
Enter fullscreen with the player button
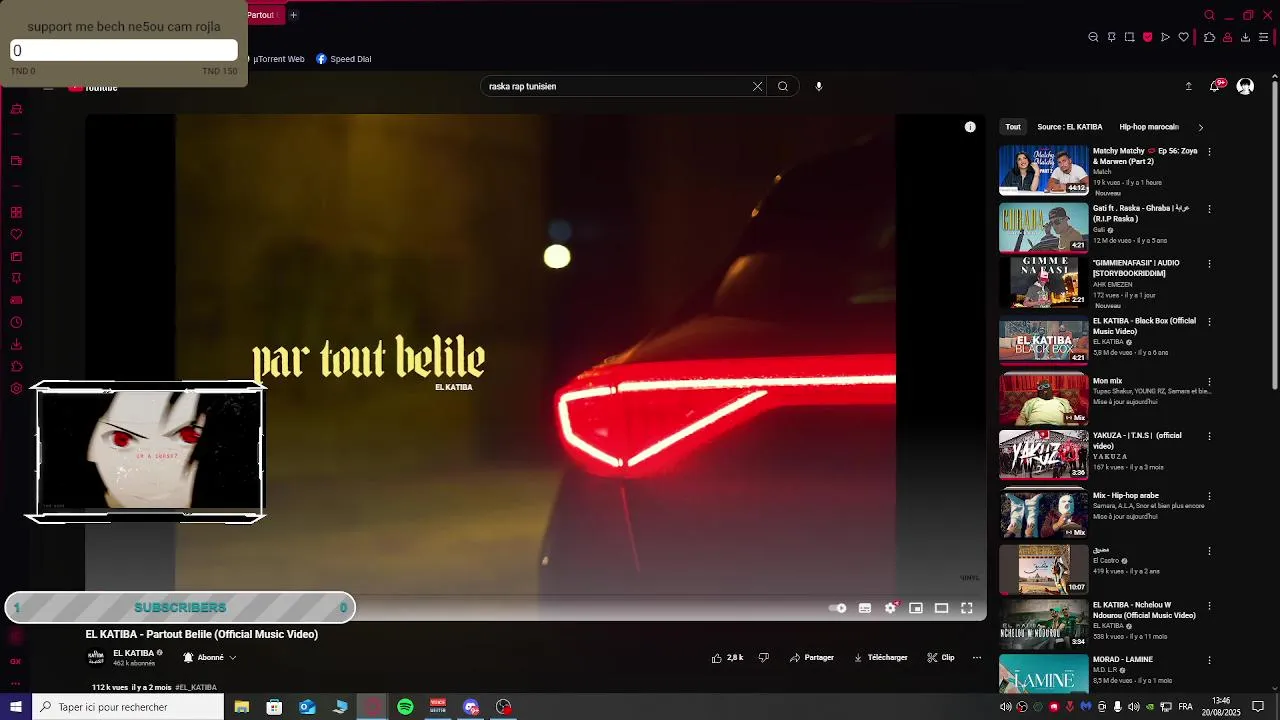coord(967,608)
